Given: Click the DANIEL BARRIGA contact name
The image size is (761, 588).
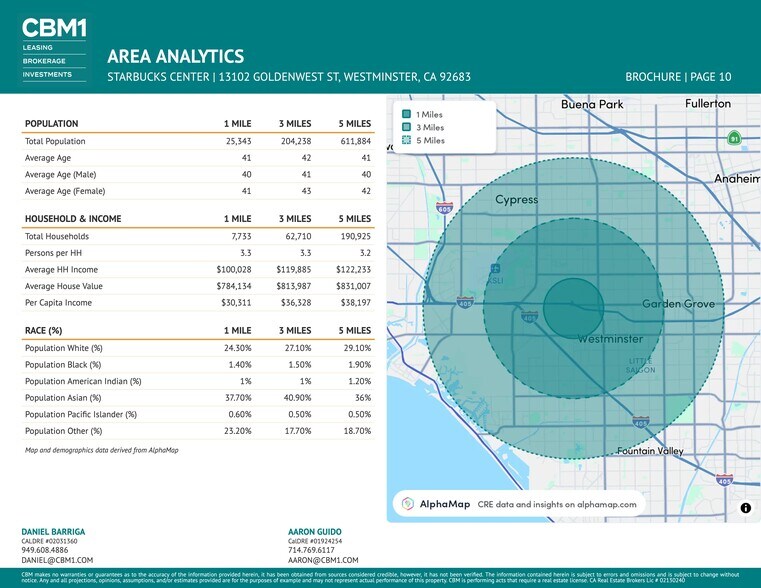Looking at the screenshot, I should 53,532.
